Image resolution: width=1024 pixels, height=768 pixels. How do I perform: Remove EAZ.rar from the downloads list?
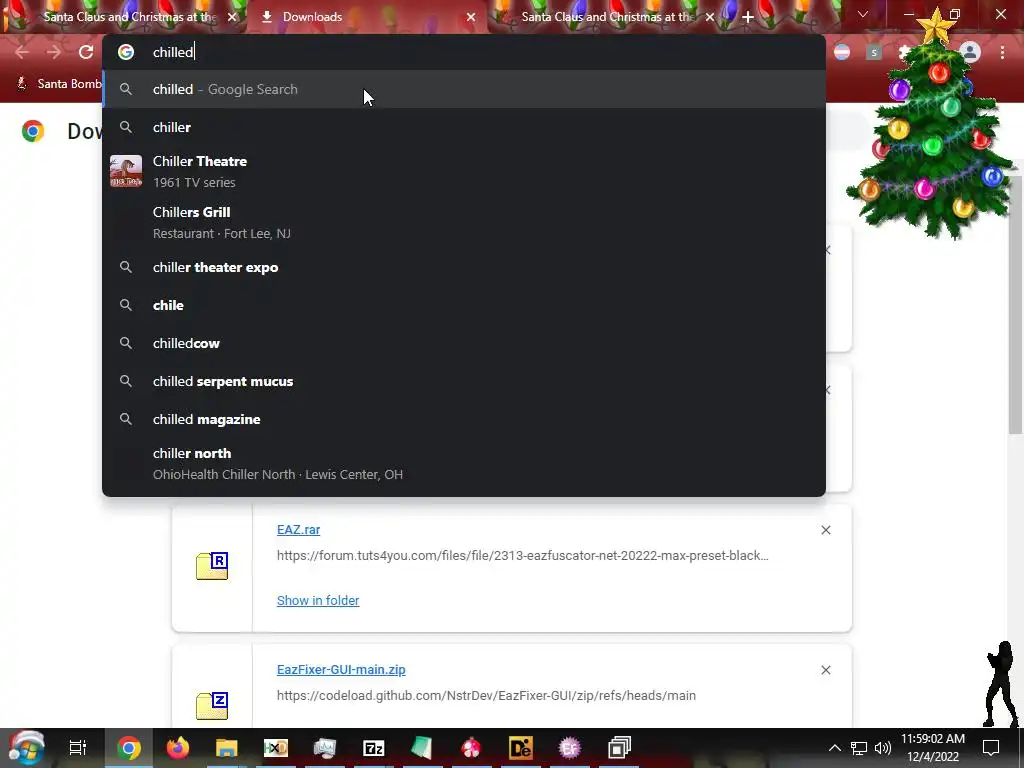825,530
